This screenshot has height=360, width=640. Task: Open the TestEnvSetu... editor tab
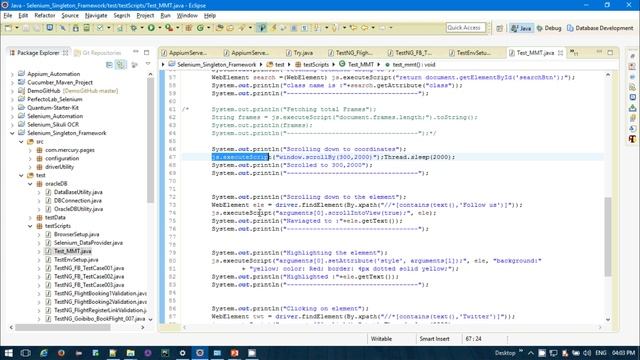pos(470,53)
